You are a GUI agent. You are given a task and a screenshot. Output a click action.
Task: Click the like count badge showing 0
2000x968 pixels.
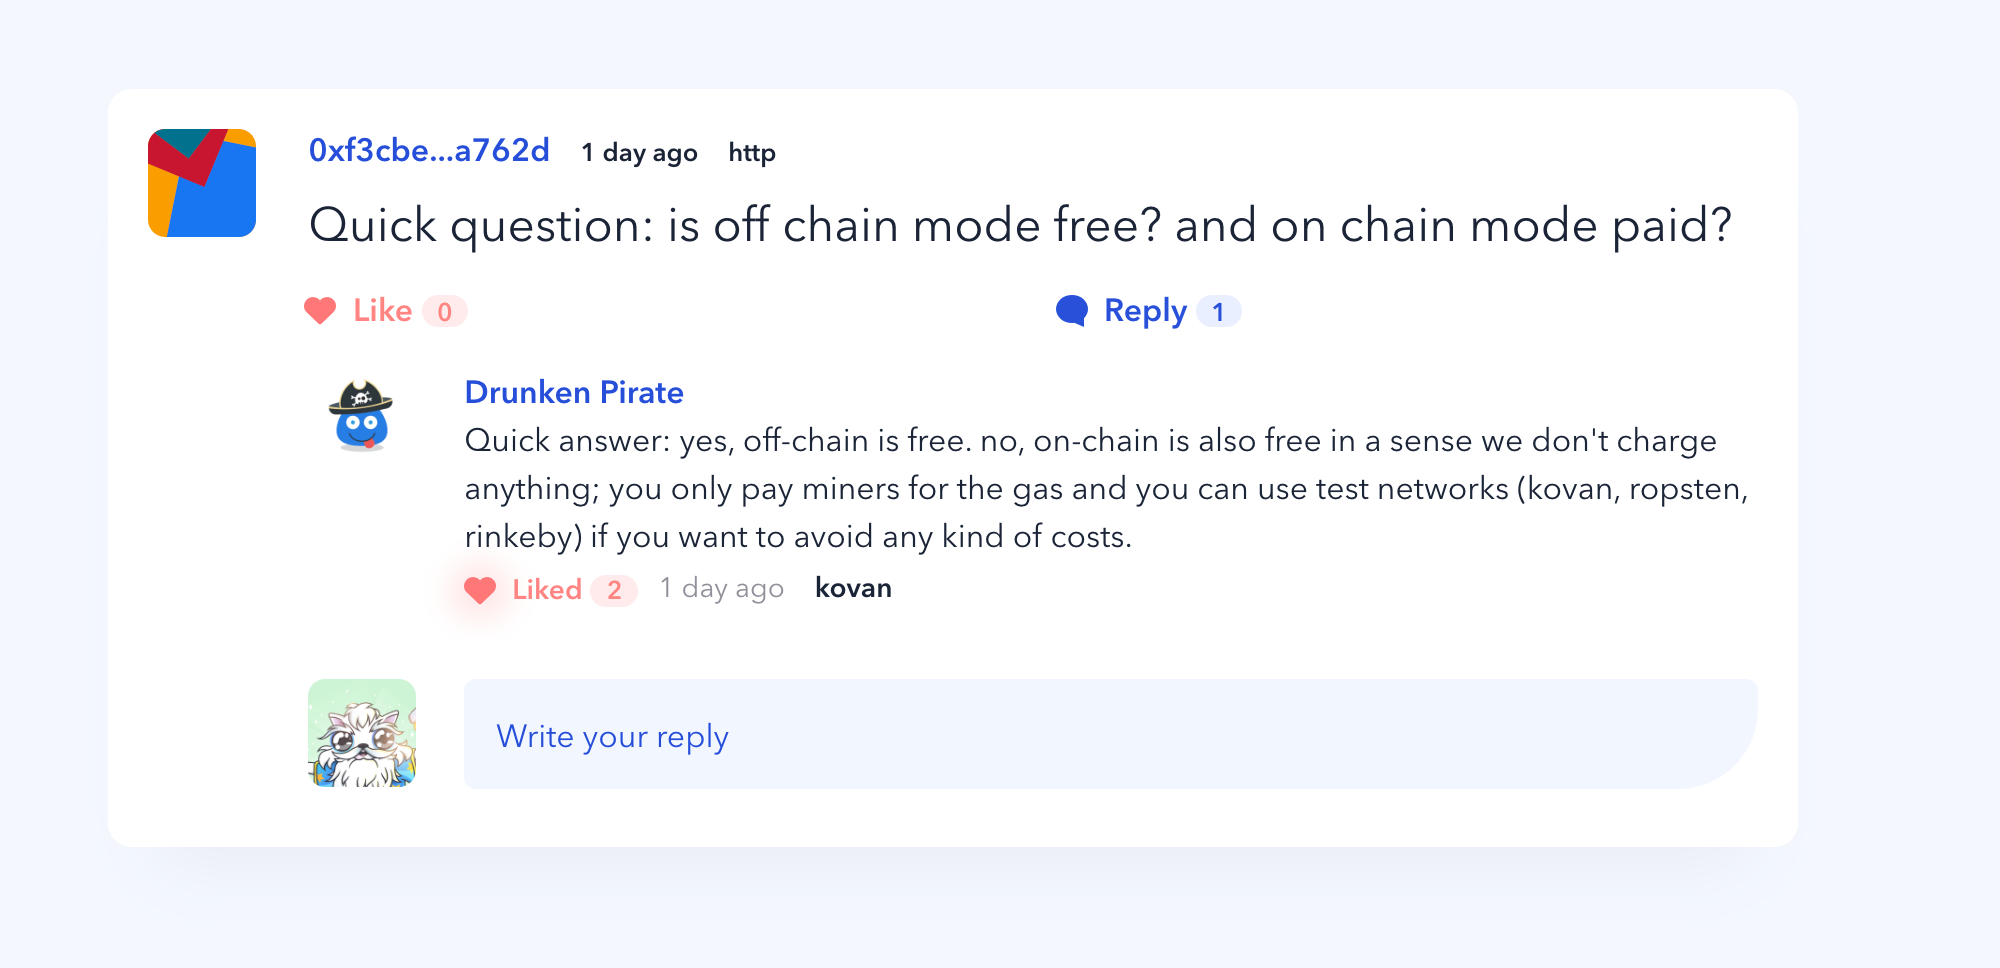point(445,312)
